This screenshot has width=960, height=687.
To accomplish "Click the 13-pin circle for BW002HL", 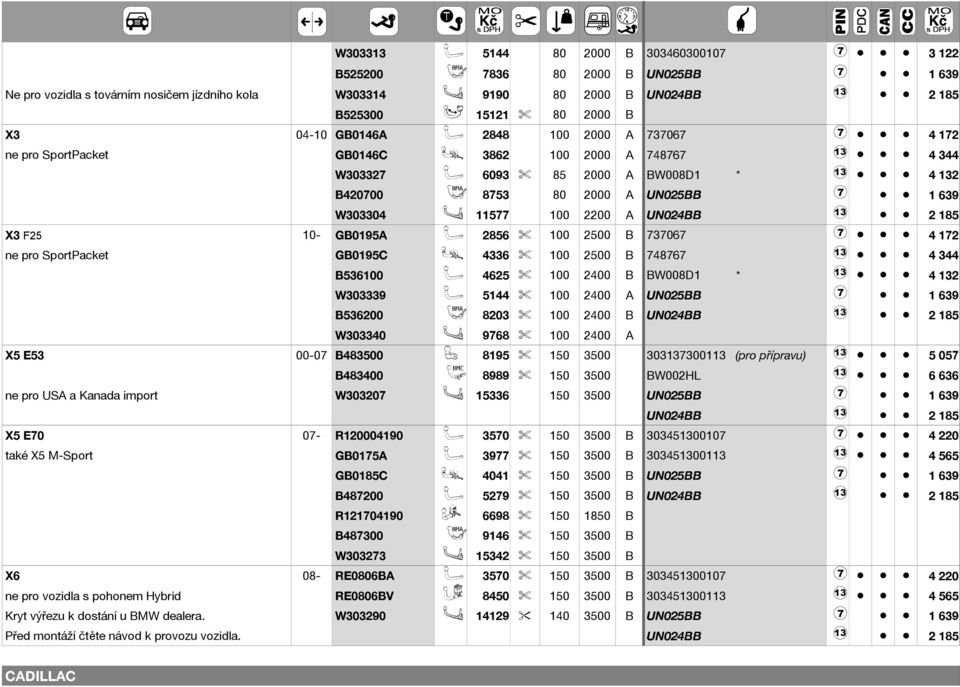I will (840, 374).
